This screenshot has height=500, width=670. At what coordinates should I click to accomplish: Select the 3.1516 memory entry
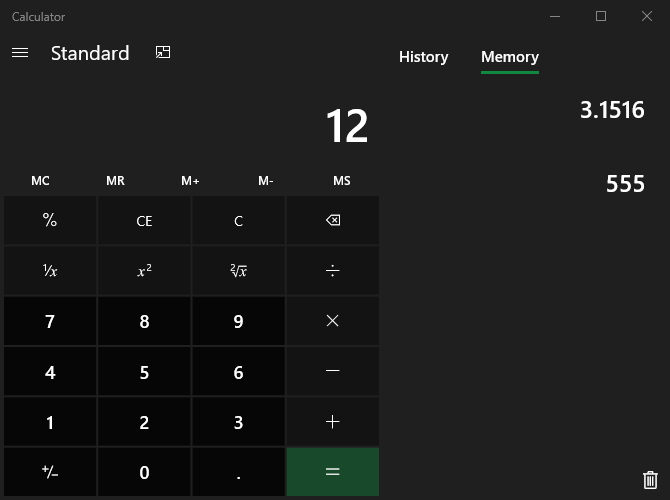coord(612,110)
